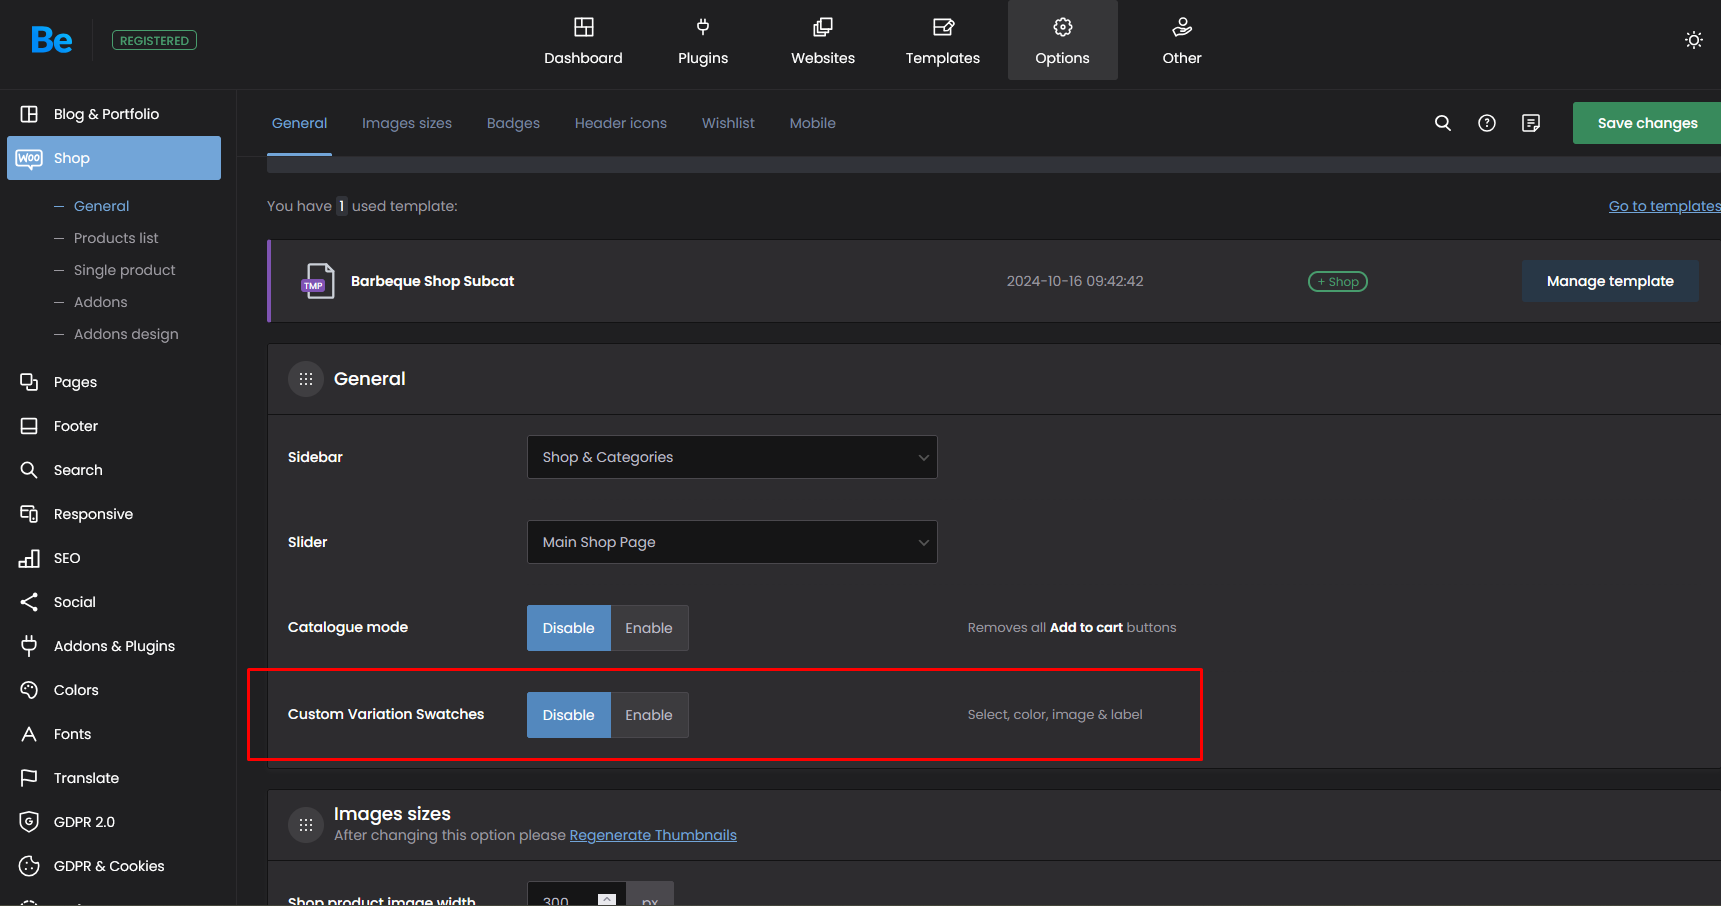Screen dimensions: 1721x906
Task: Select Single product under Shop
Action: point(124,270)
